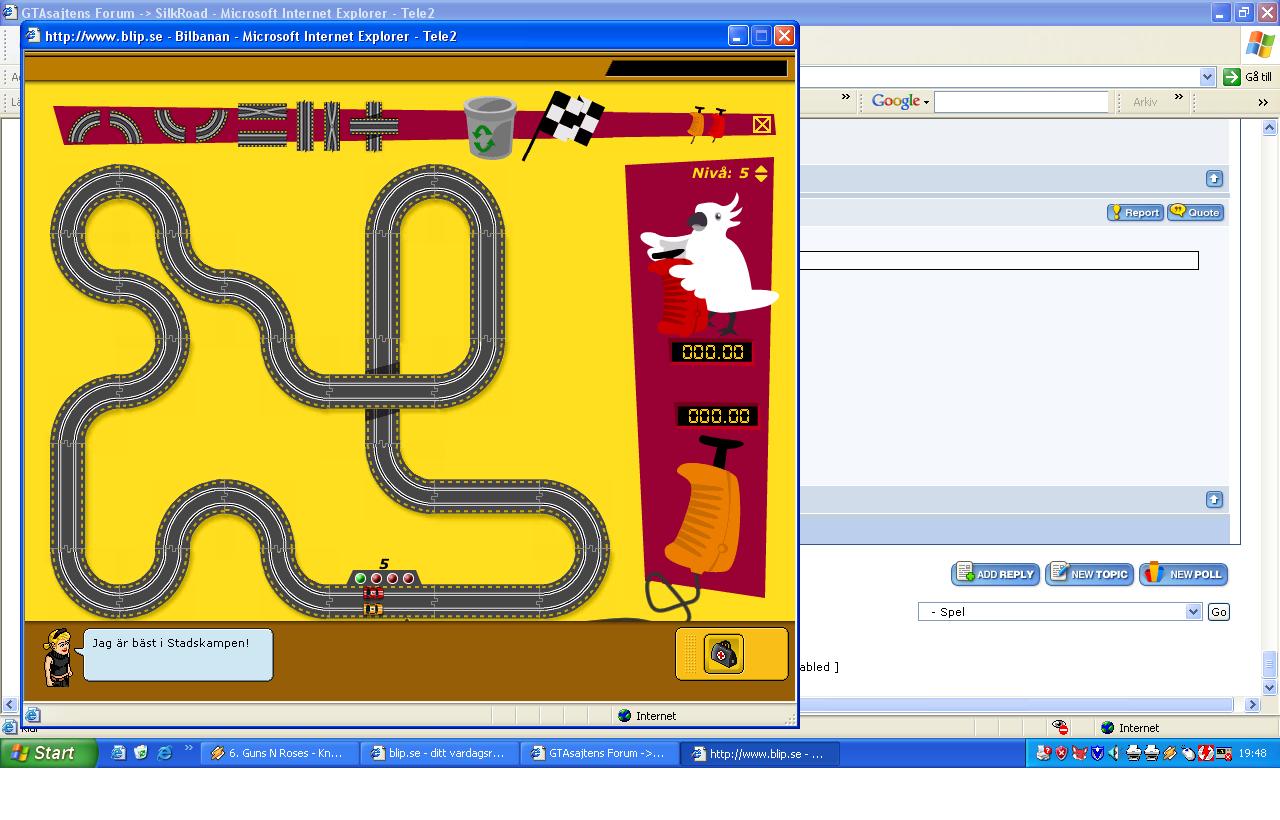Decrease Nivå level with down arrow
Viewport: 1280px width, 820px height.
(x=761, y=178)
